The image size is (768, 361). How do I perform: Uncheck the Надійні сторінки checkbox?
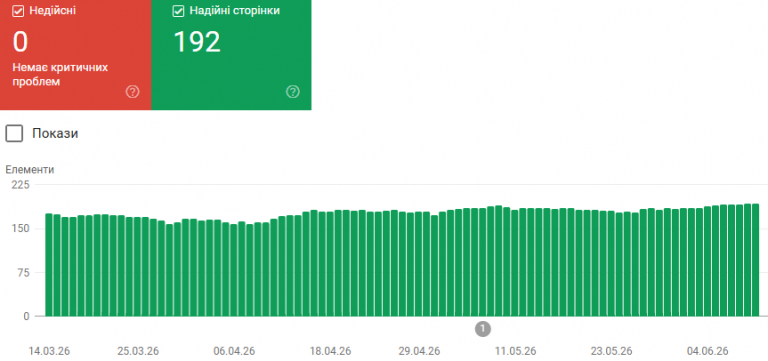178,11
